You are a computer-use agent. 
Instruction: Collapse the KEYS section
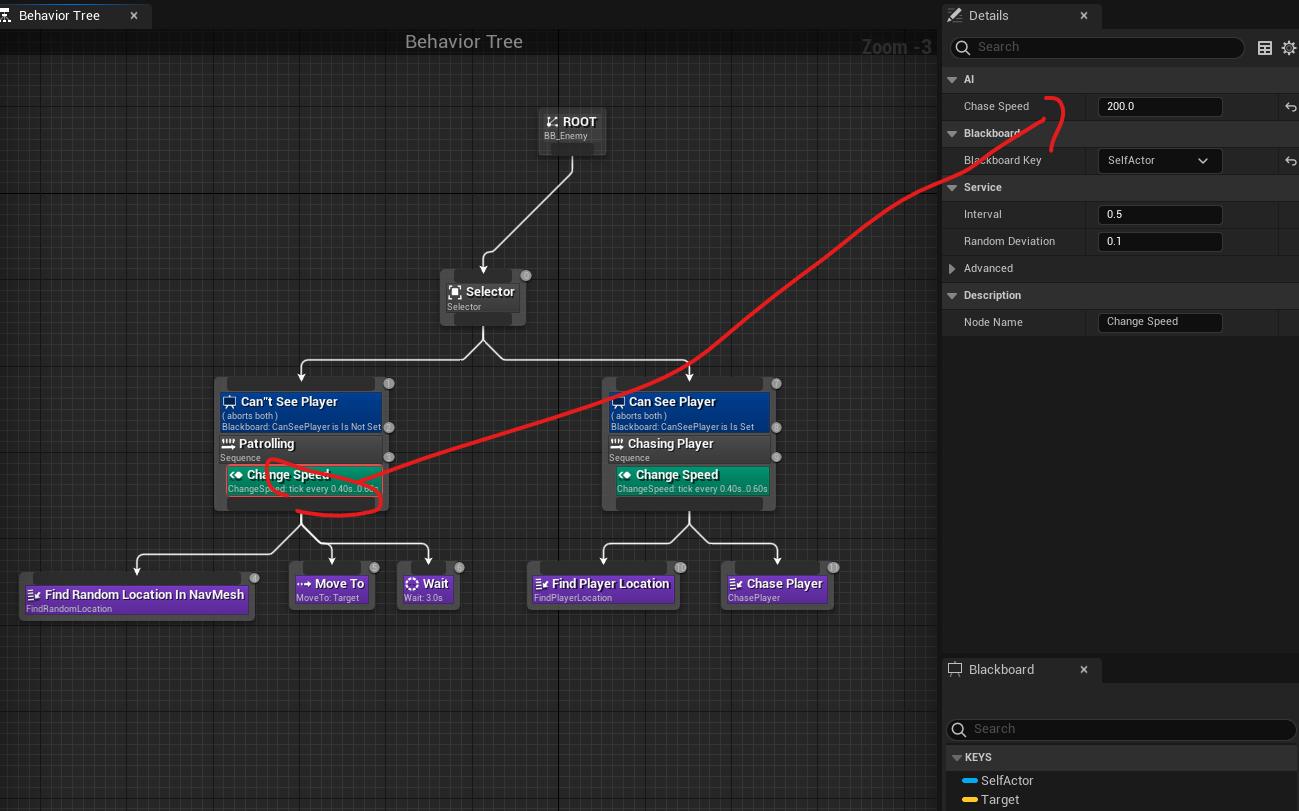point(957,757)
